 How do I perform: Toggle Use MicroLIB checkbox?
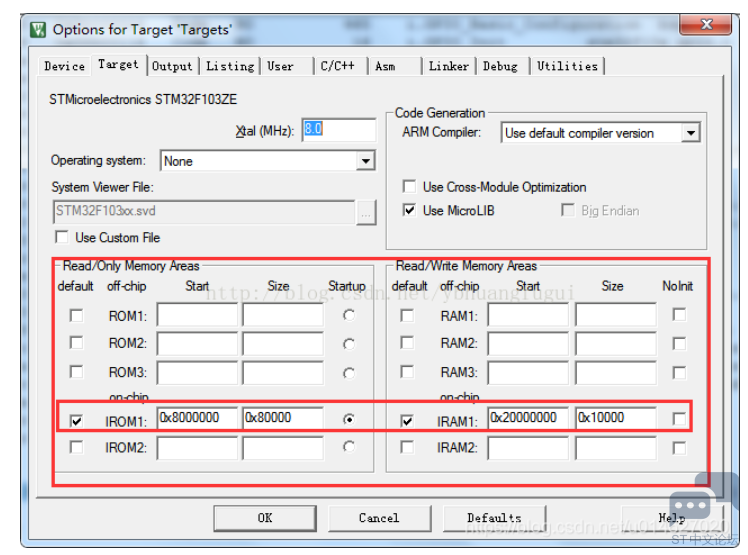pos(409,210)
